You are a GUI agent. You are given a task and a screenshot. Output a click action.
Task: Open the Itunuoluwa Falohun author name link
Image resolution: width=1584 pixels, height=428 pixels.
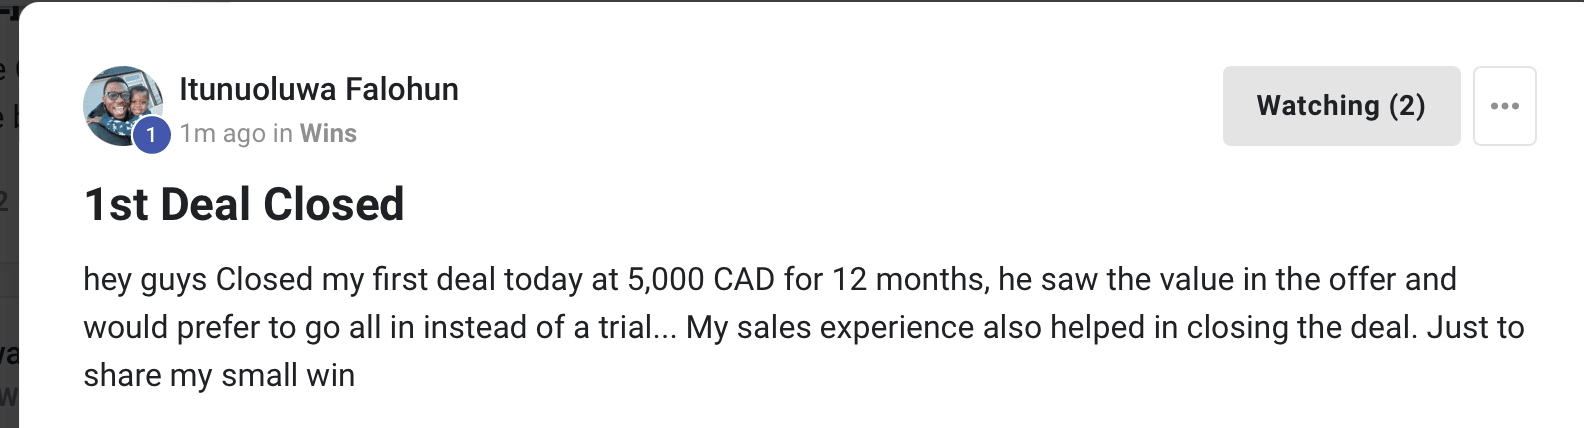click(318, 89)
